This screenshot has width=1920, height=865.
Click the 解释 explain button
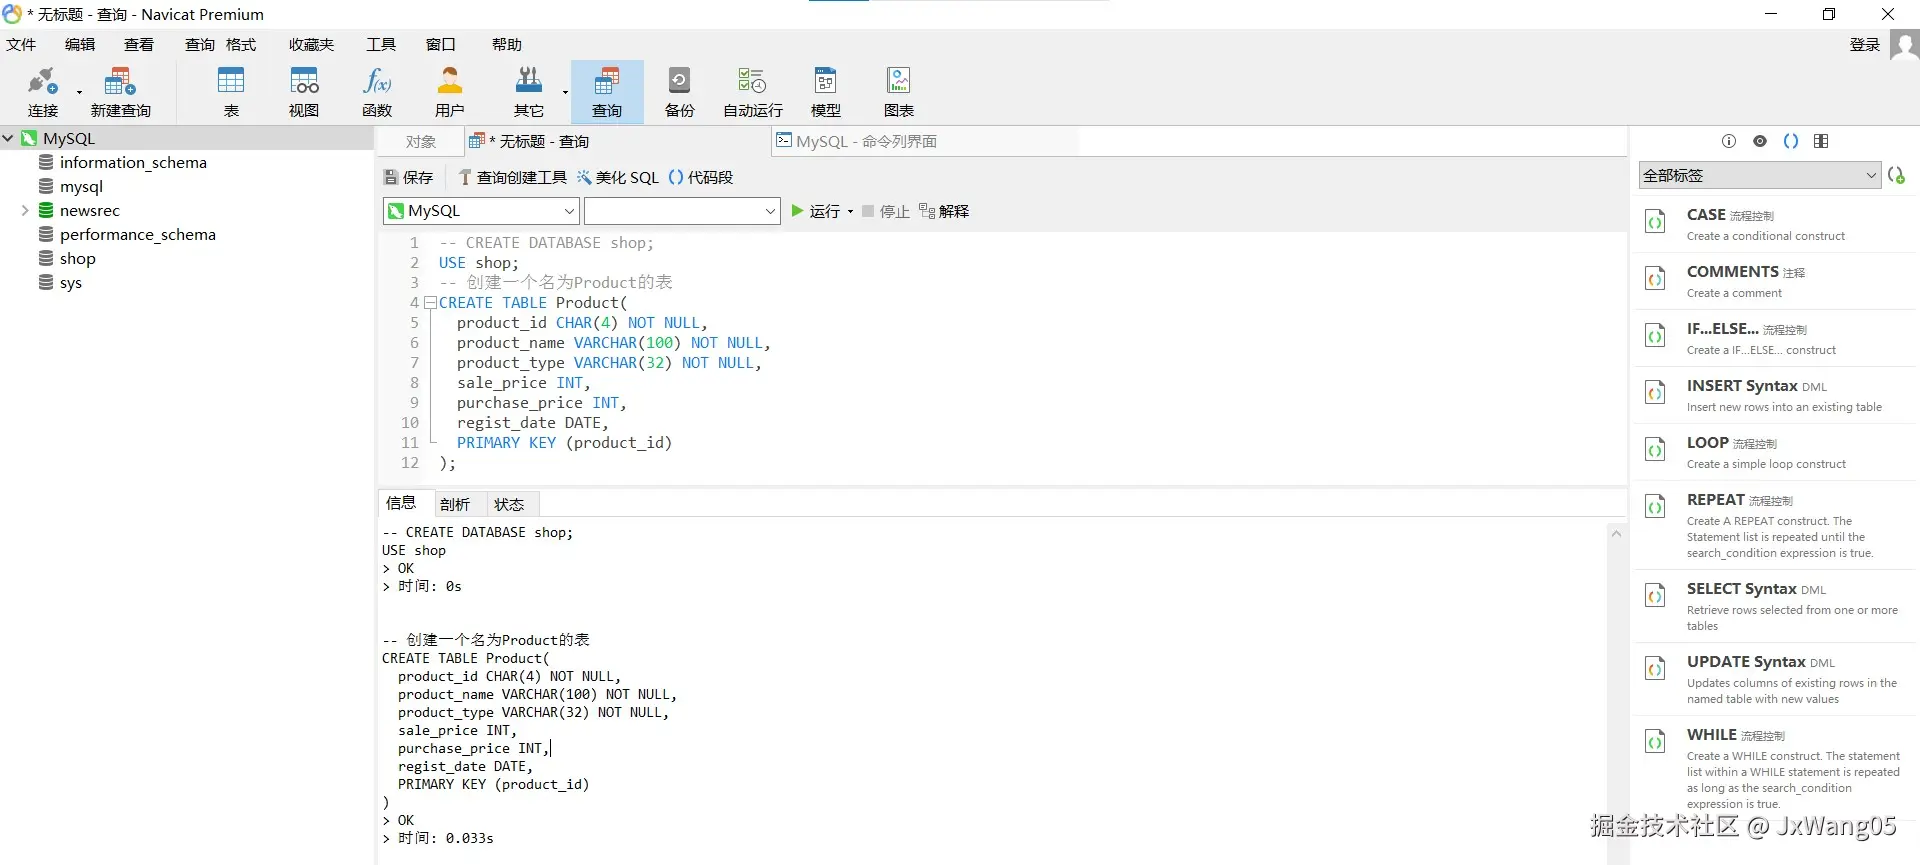click(944, 212)
